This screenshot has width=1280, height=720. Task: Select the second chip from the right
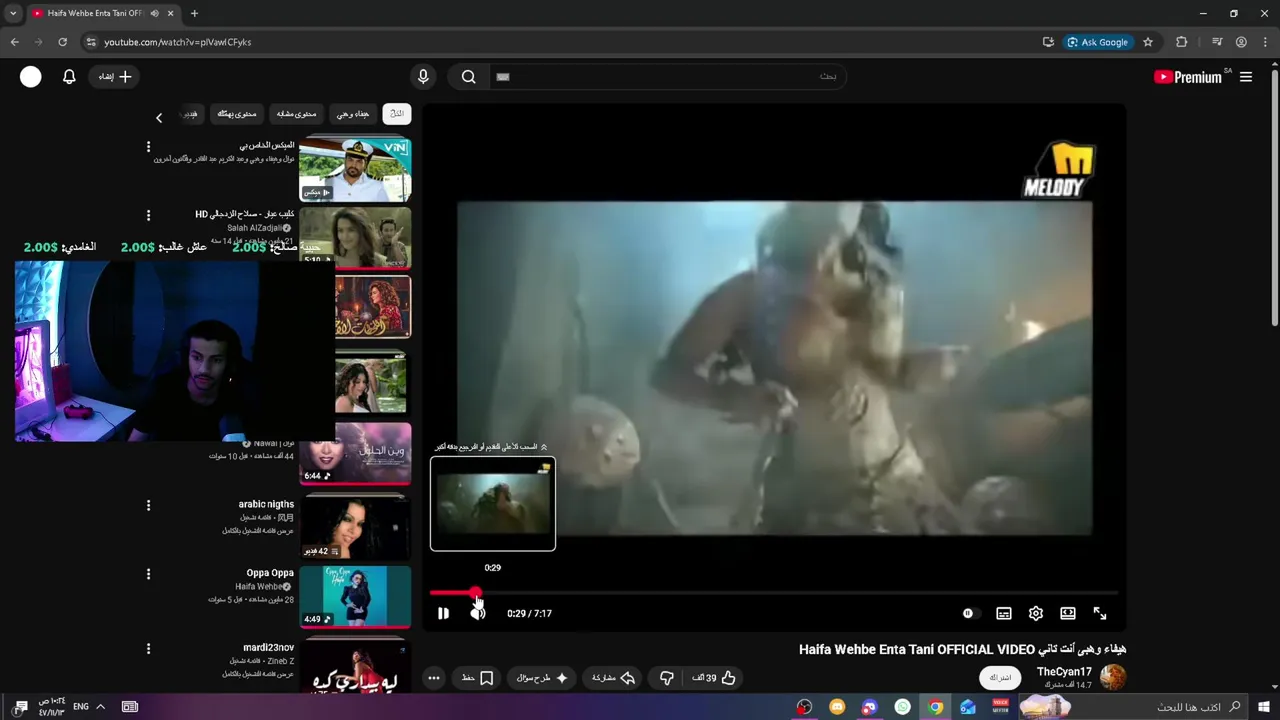[x=352, y=114]
